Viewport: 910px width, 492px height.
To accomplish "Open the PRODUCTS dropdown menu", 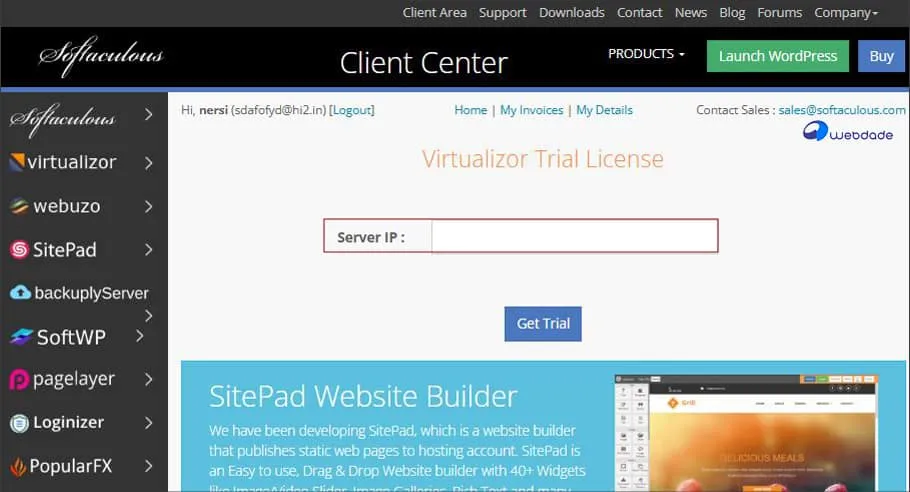I will [646, 54].
